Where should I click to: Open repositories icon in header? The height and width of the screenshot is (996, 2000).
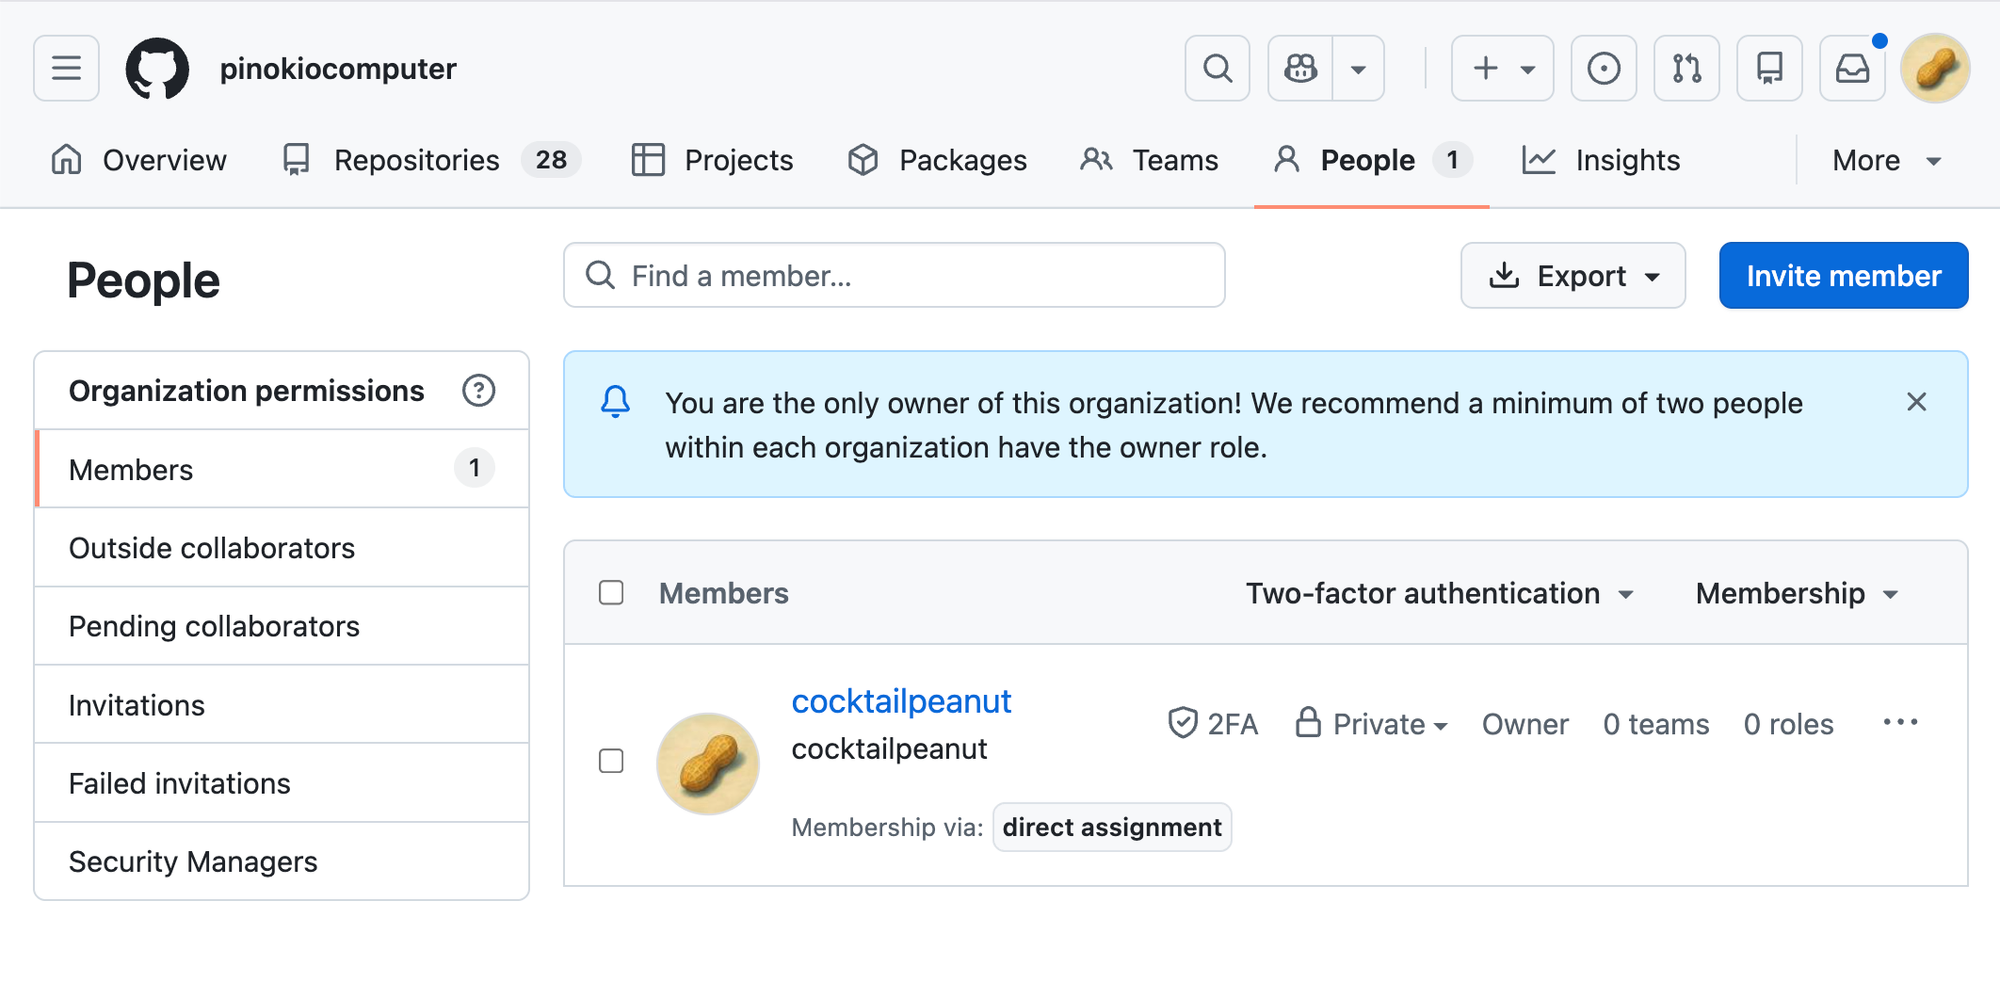tap(1769, 68)
